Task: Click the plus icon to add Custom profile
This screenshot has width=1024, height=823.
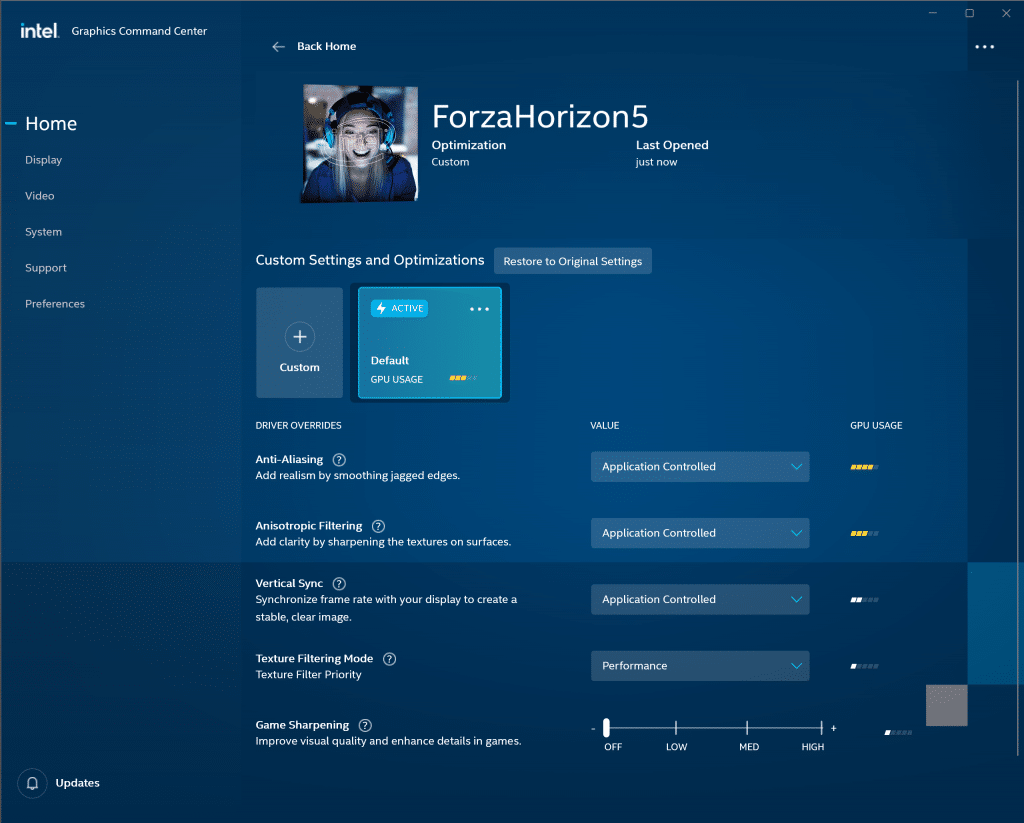Action: click(x=300, y=336)
